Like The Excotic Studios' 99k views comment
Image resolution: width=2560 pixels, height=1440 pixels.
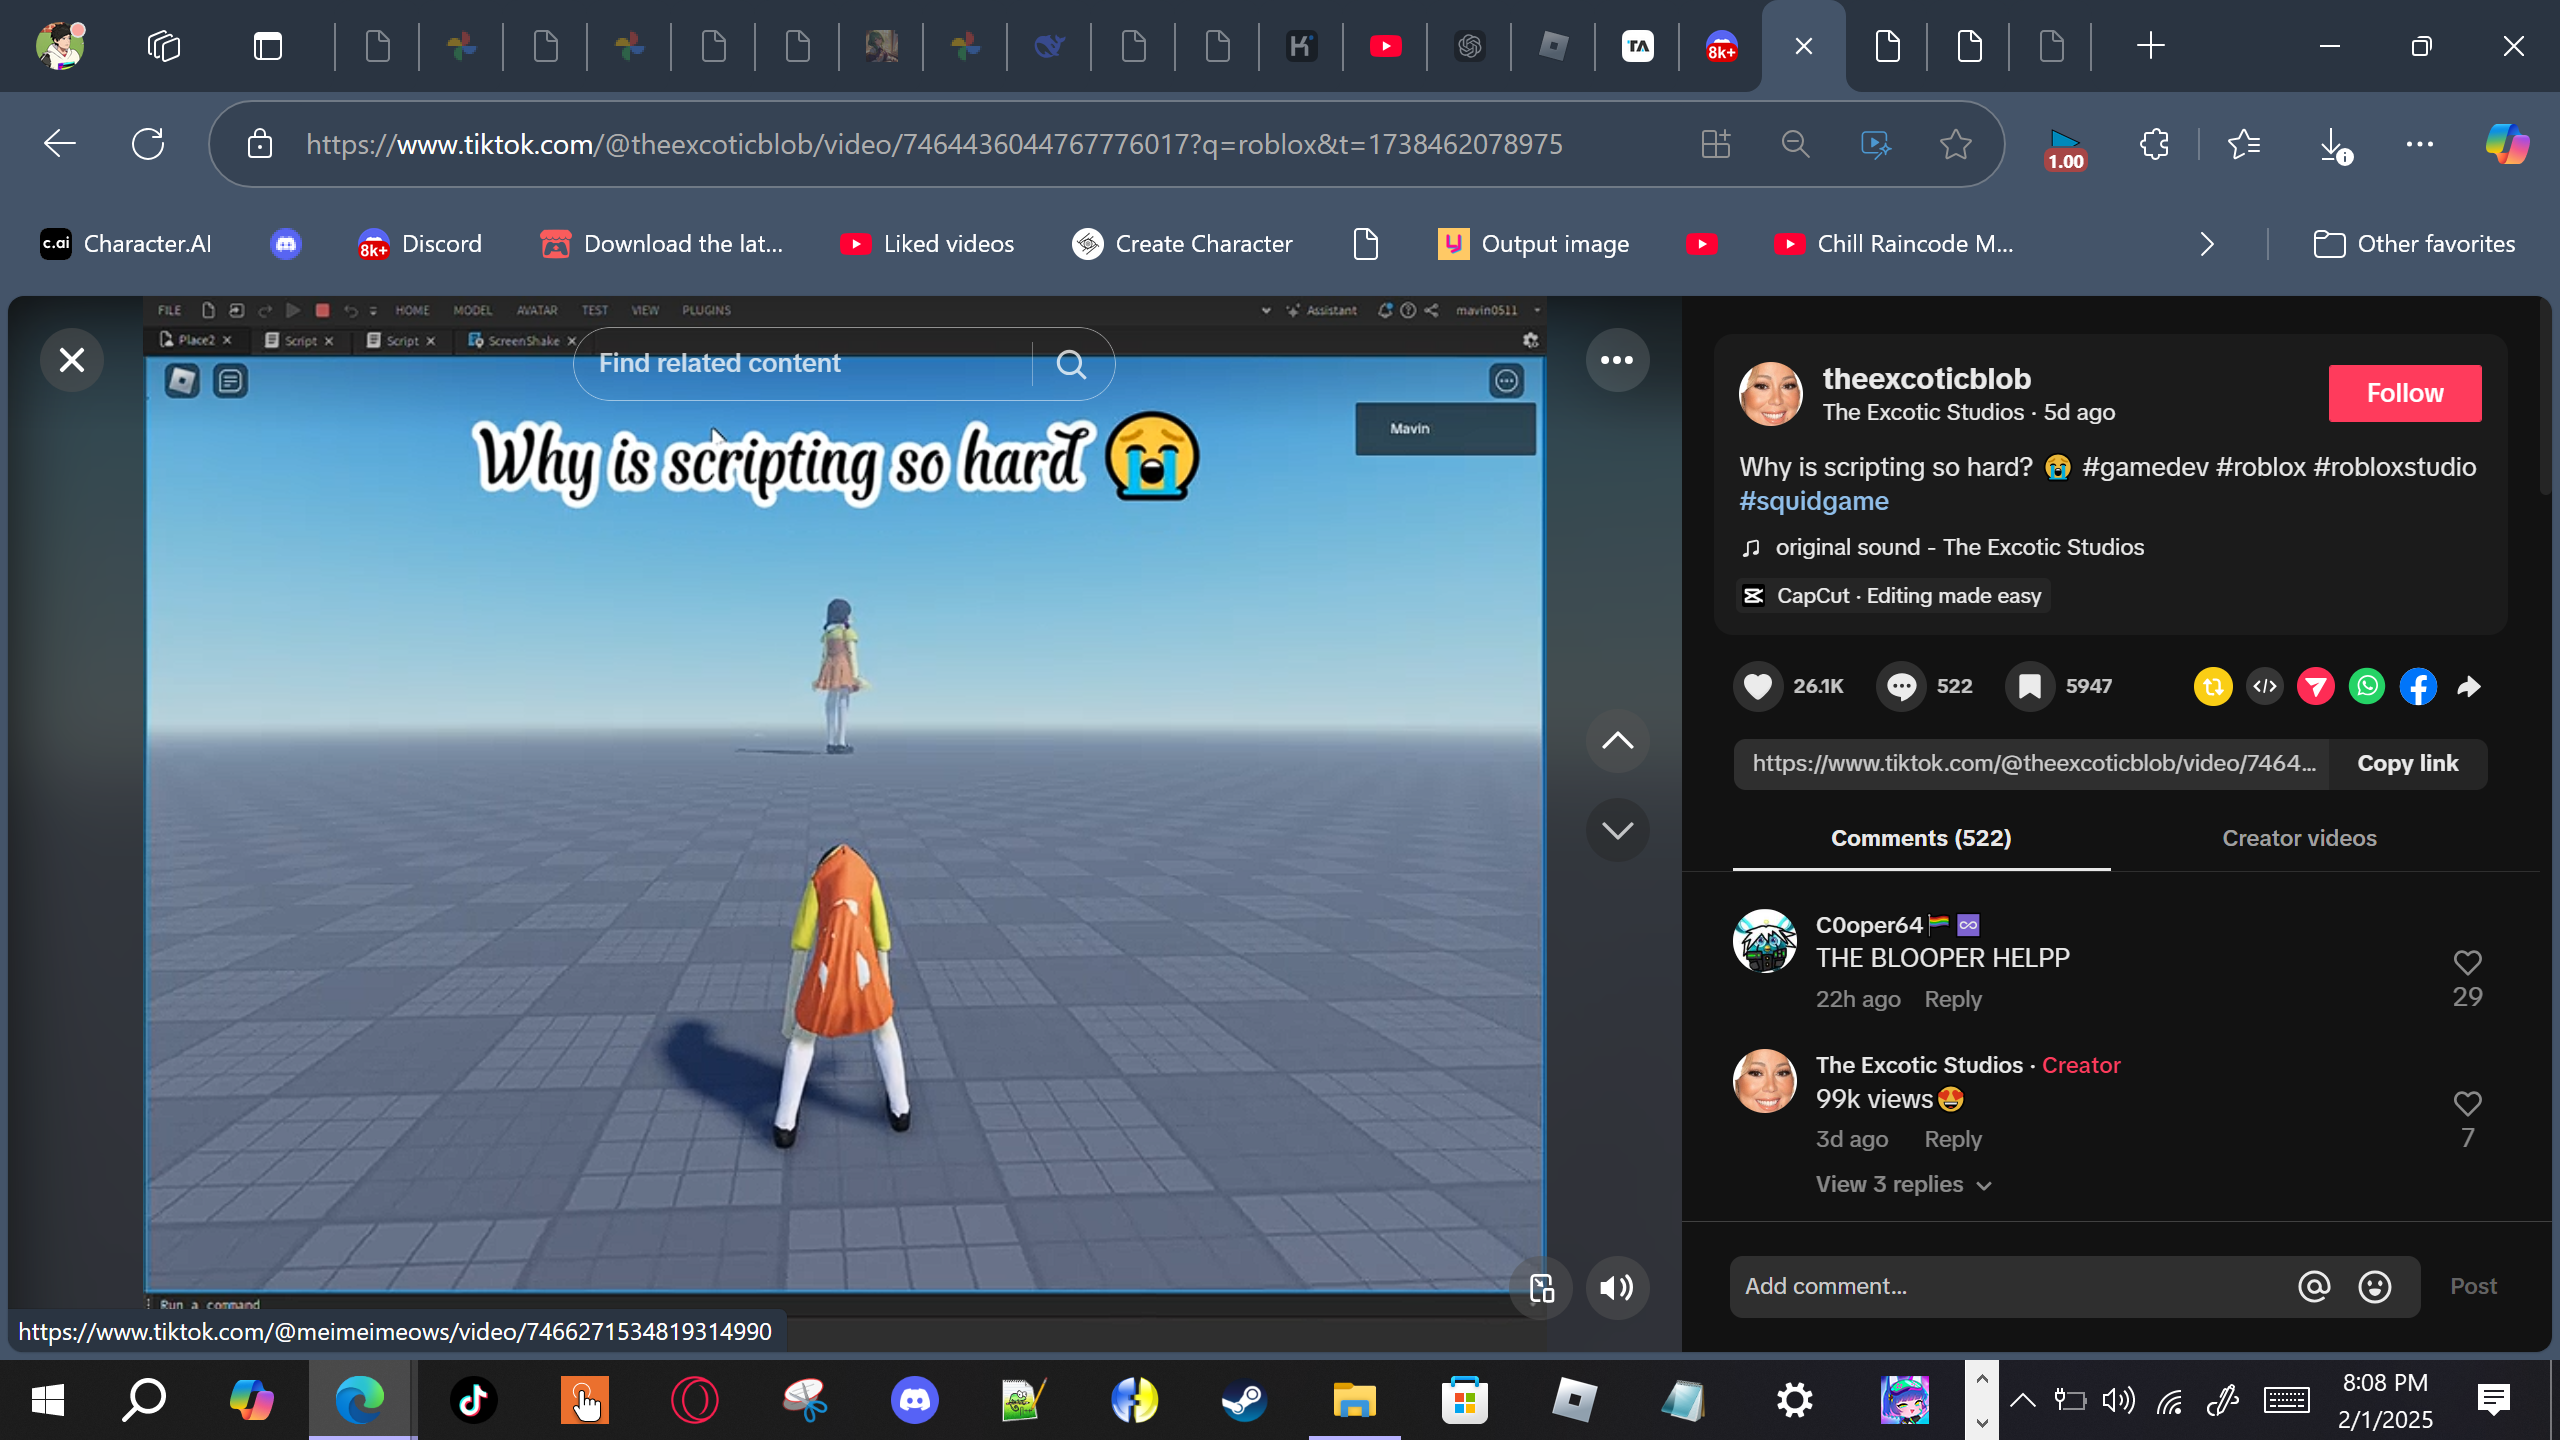pyautogui.click(x=2467, y=1103)
